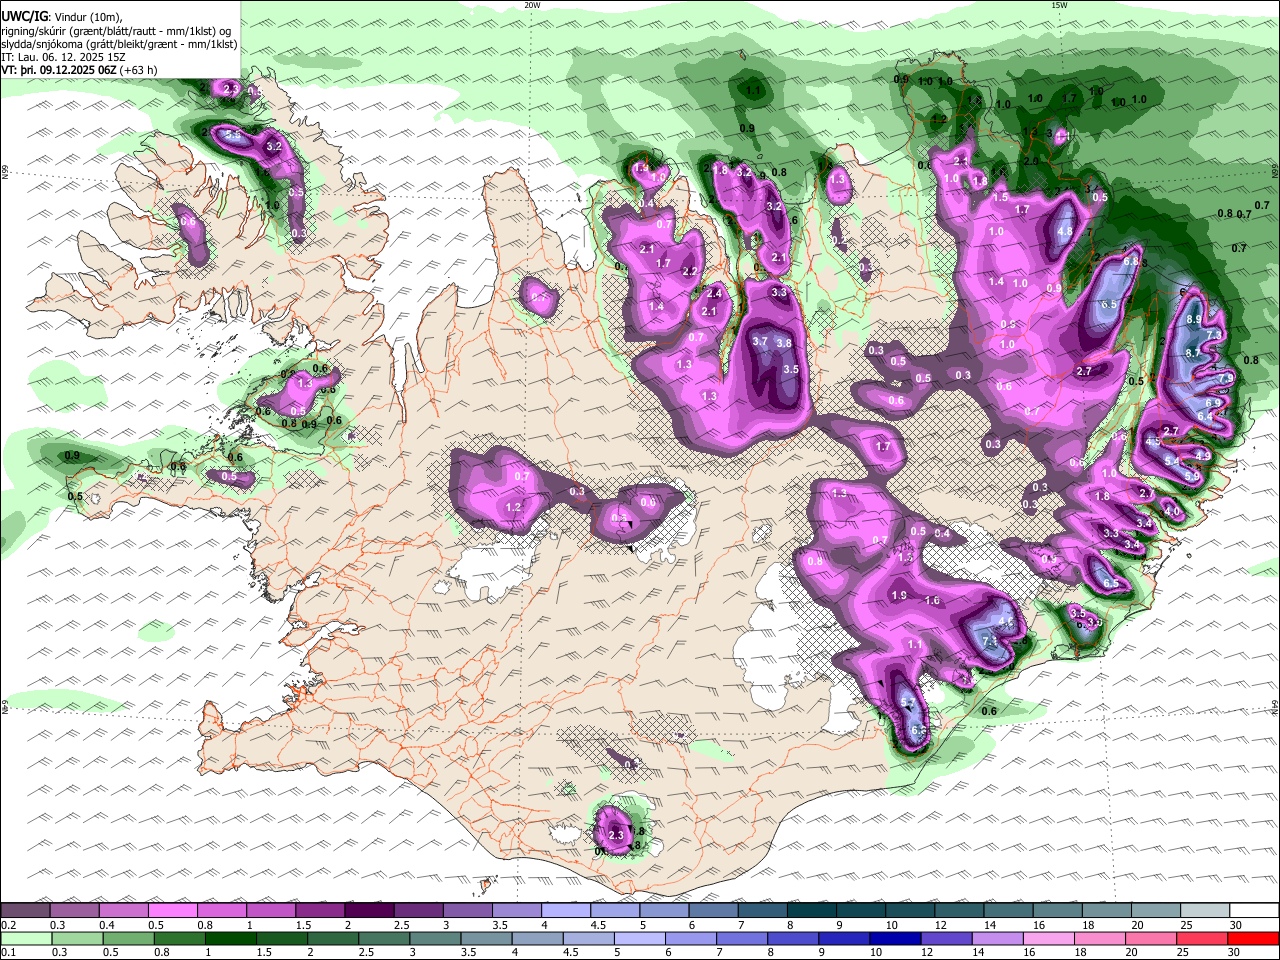1280x960 pixels.
Task: Click the bright red 30 rain legend swatch
Action: 1253,939
